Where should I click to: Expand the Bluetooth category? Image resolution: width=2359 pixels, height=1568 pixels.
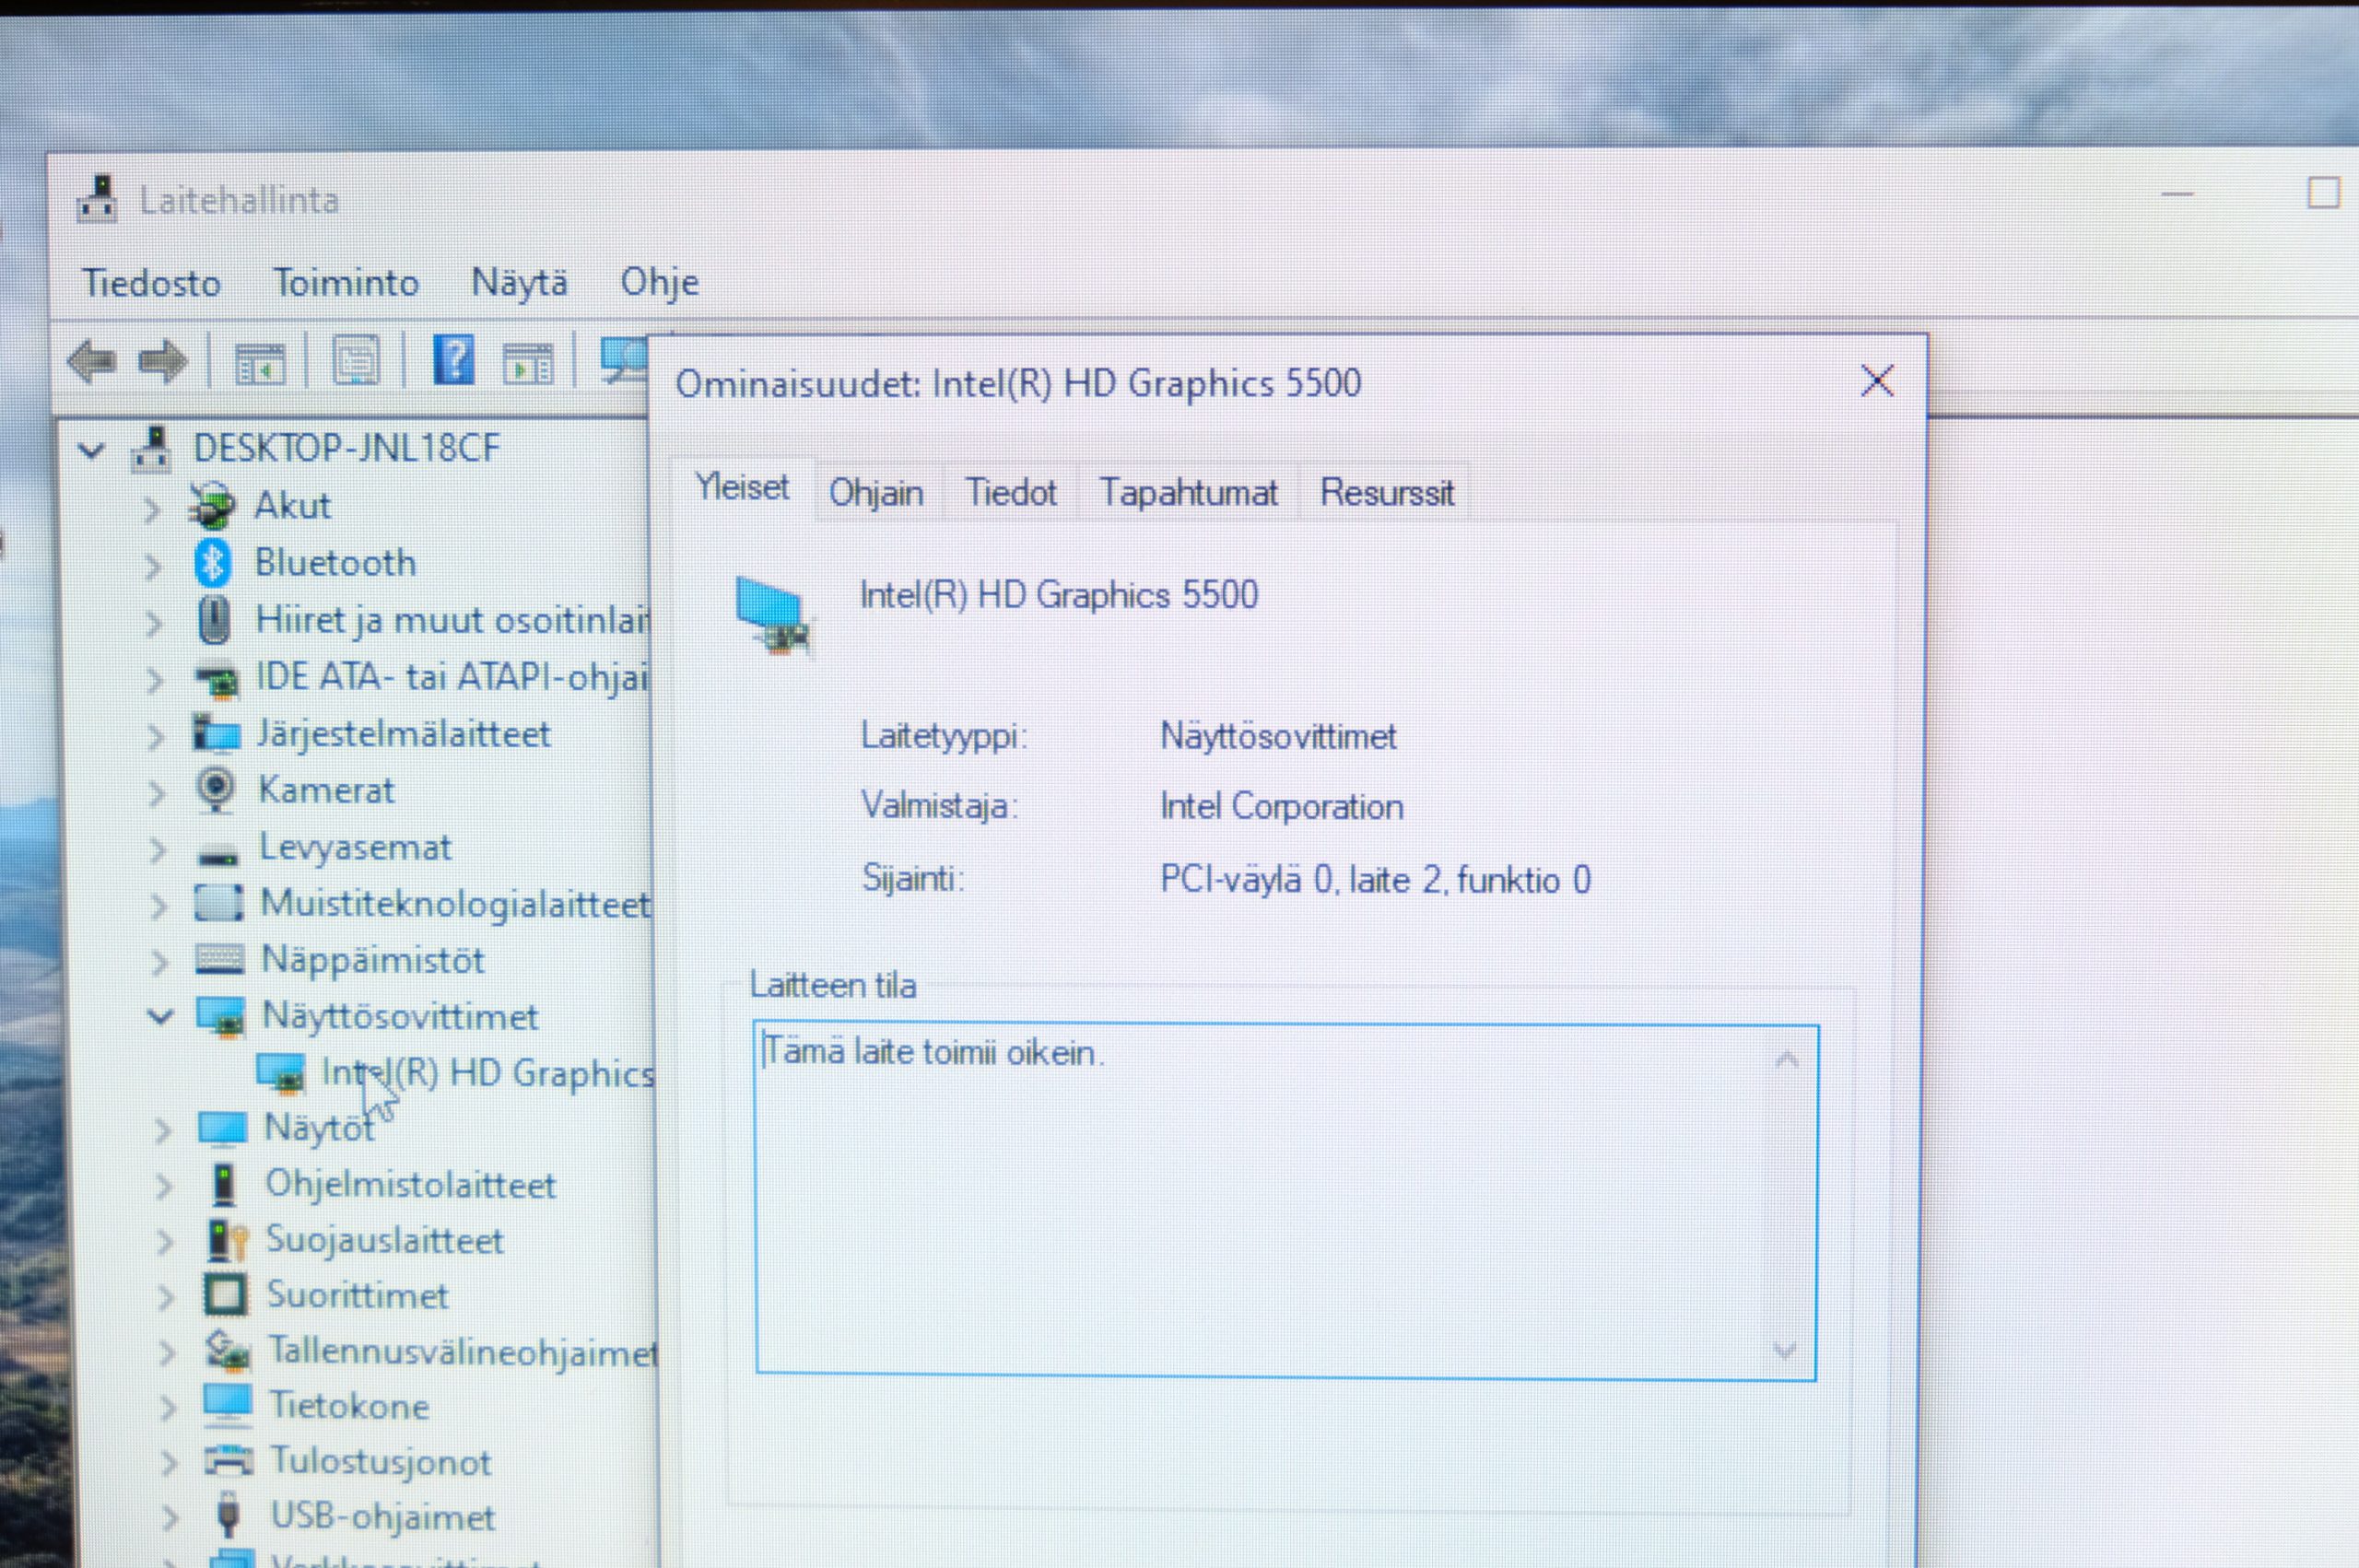coord(152,567)
